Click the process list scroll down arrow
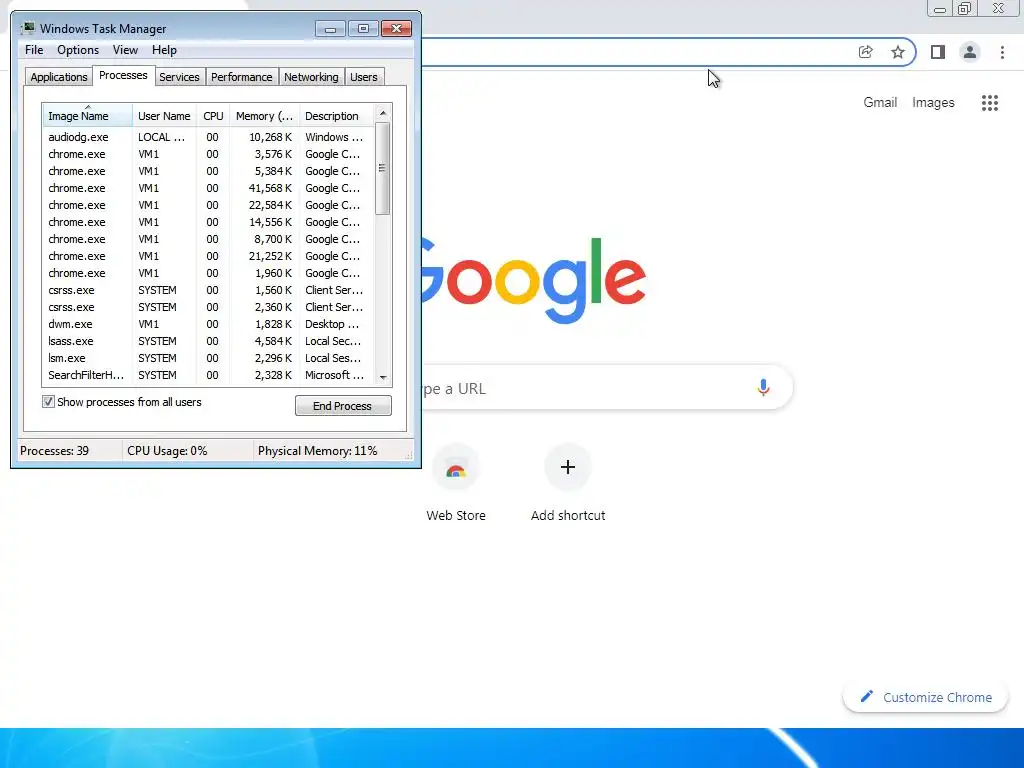Viewport: 1024px width, 768px height. [x=383, y=377]
